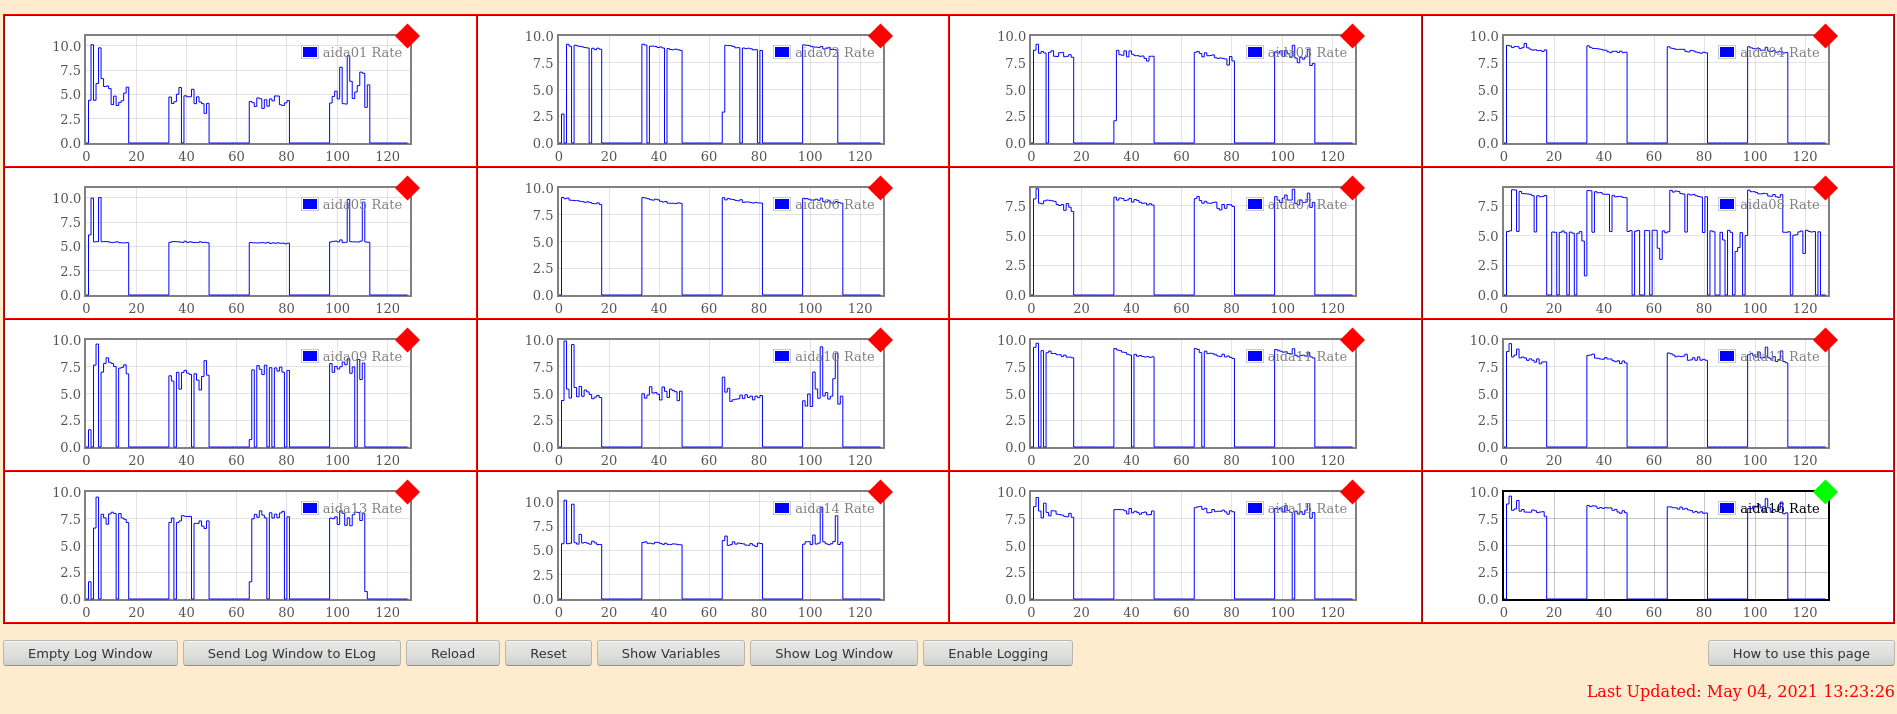Viewport: 1897px width, 714px height.
Task: Select the aida12 rate graph
Action: click(x=1666, y=394)
